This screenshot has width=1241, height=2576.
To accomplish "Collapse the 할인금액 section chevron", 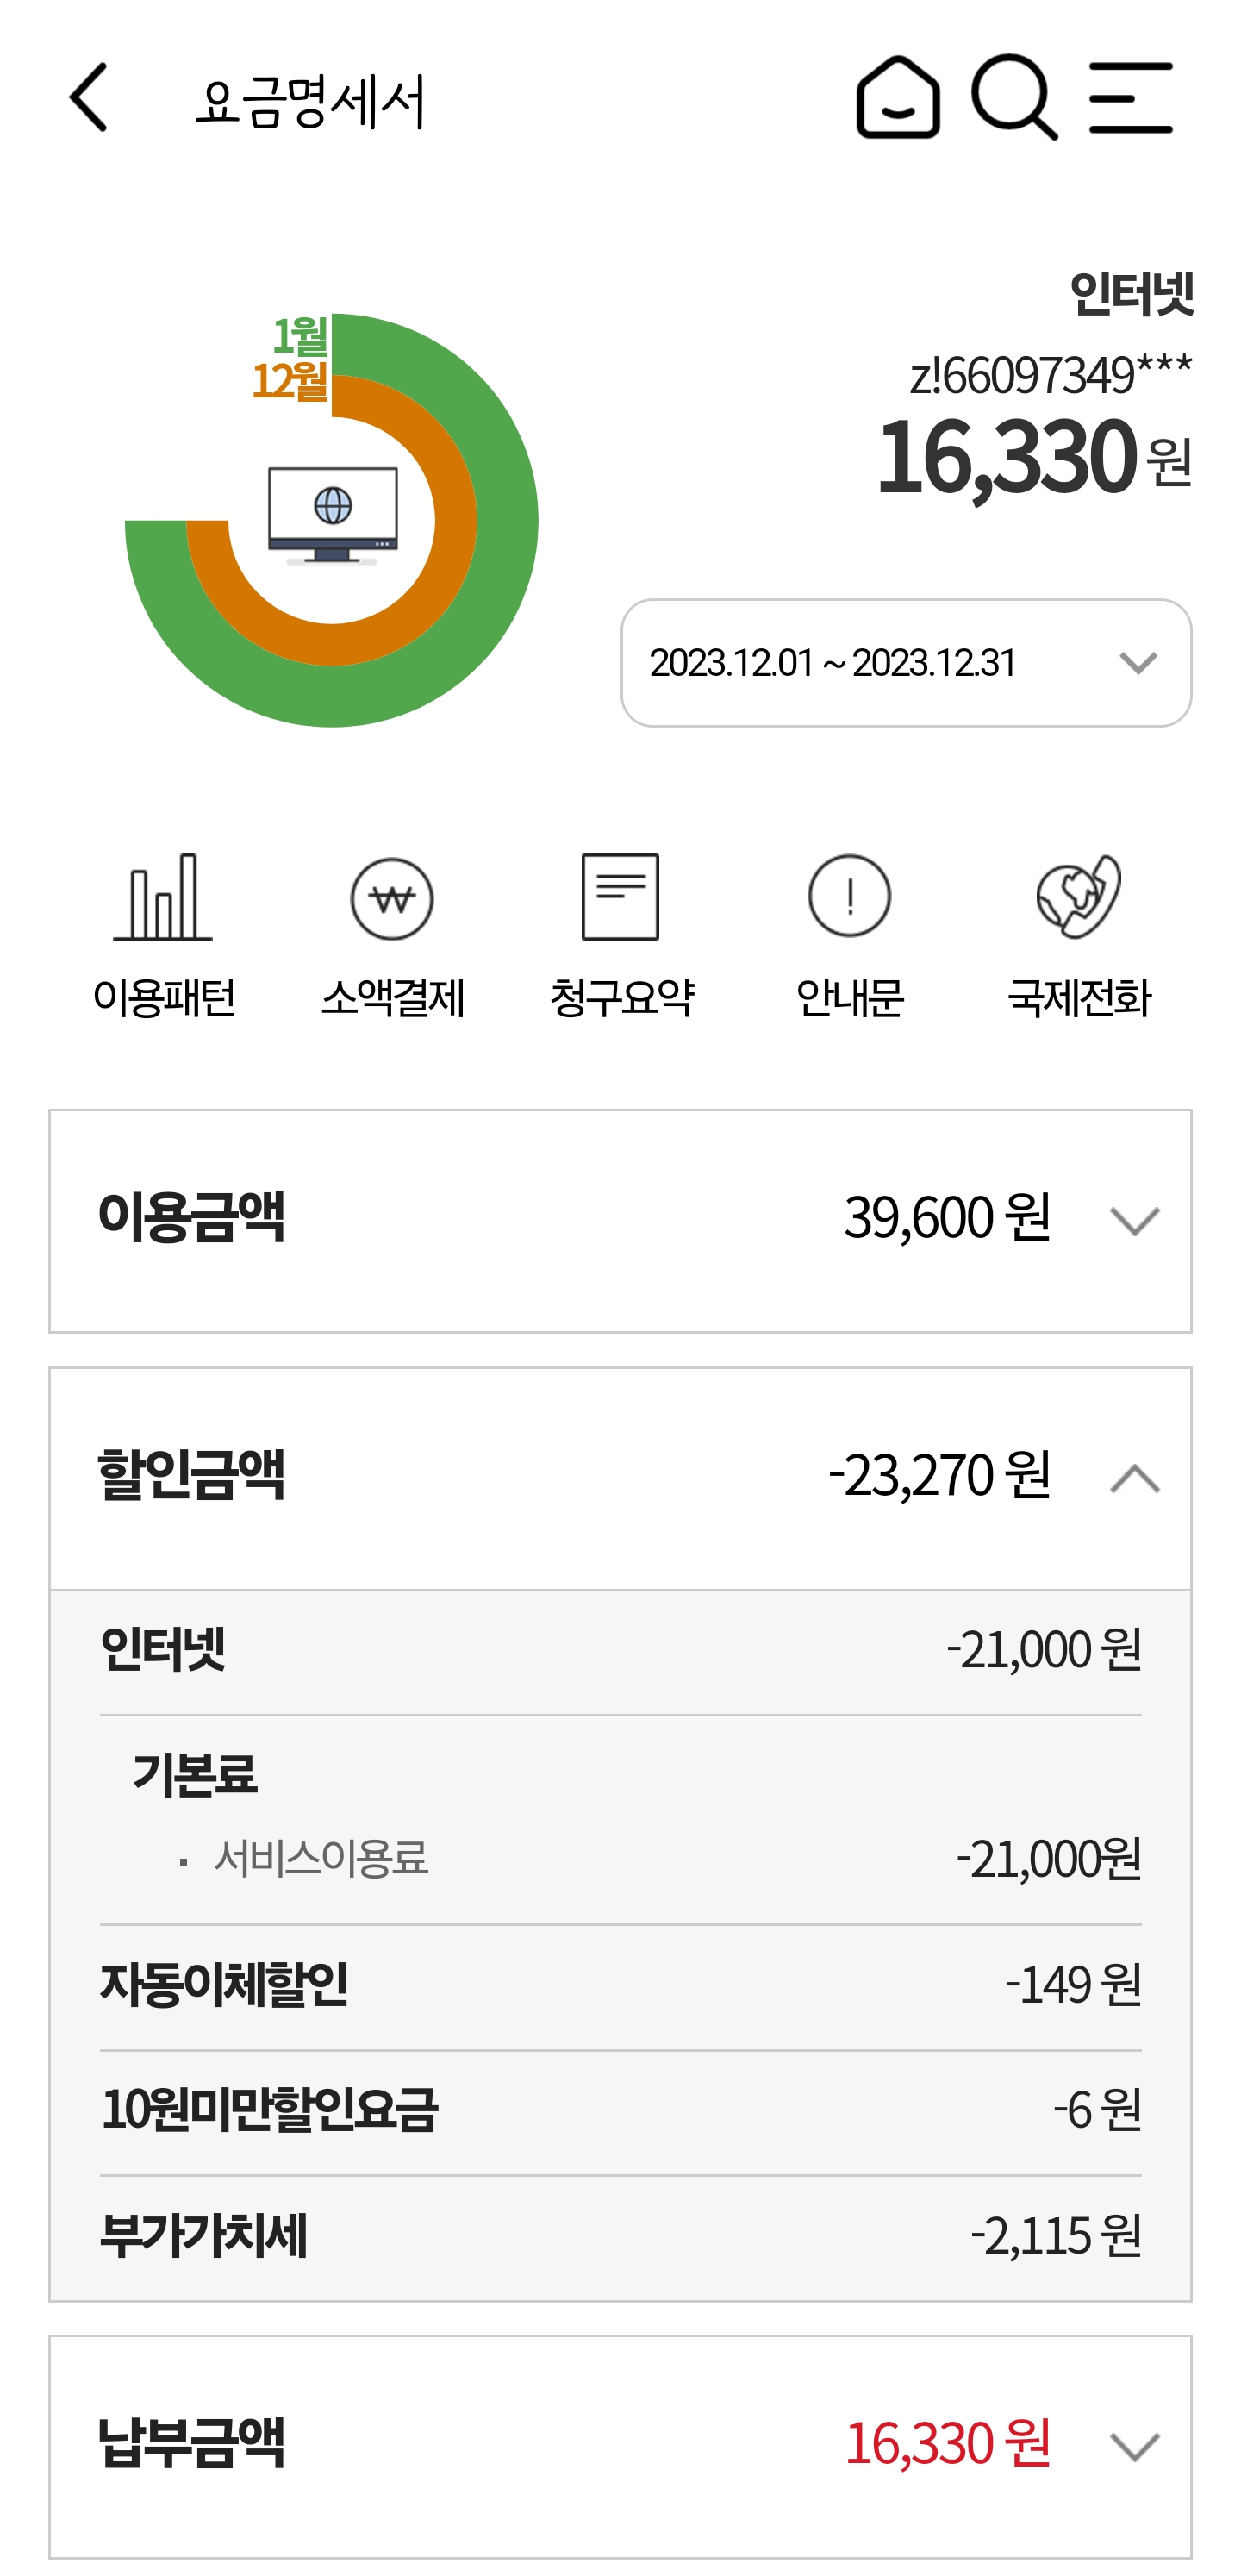I will click(x=1134, y=1479).
